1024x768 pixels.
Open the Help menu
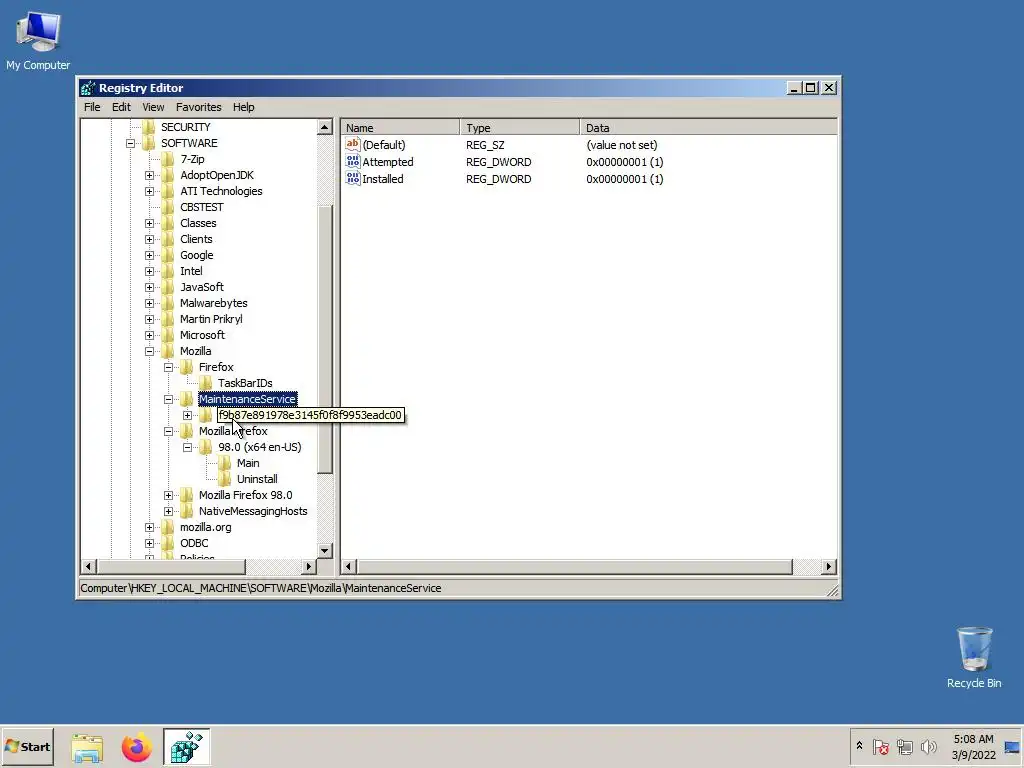pyautogui.click(x=244, y=107)
